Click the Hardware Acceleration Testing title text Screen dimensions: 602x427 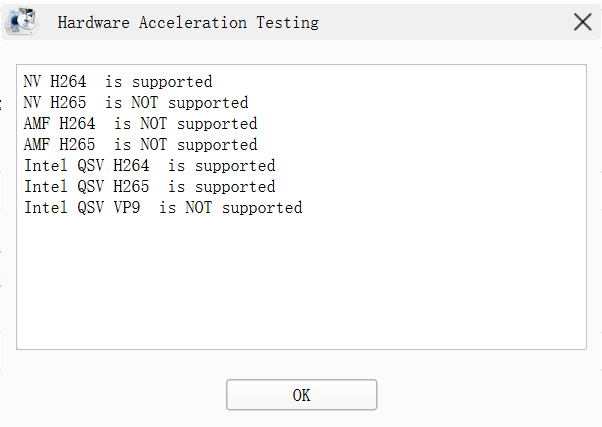point(188,22)
